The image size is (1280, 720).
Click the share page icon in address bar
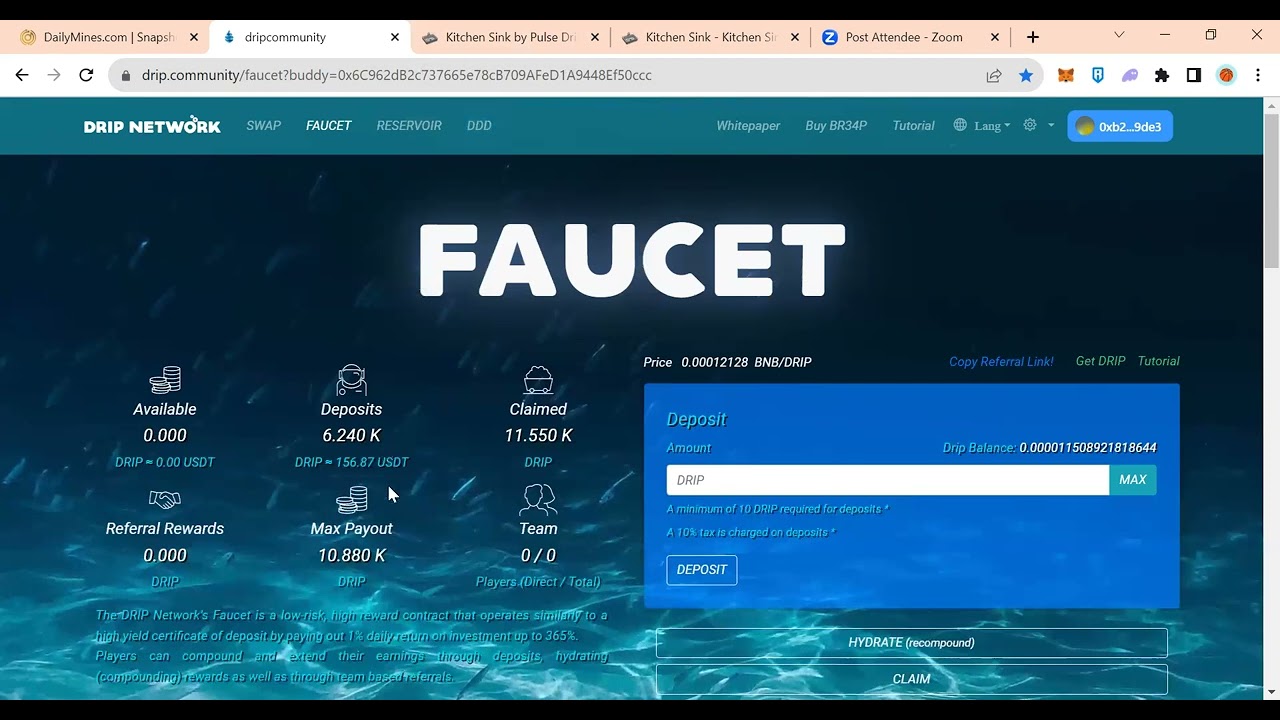[x=994, y=75]
